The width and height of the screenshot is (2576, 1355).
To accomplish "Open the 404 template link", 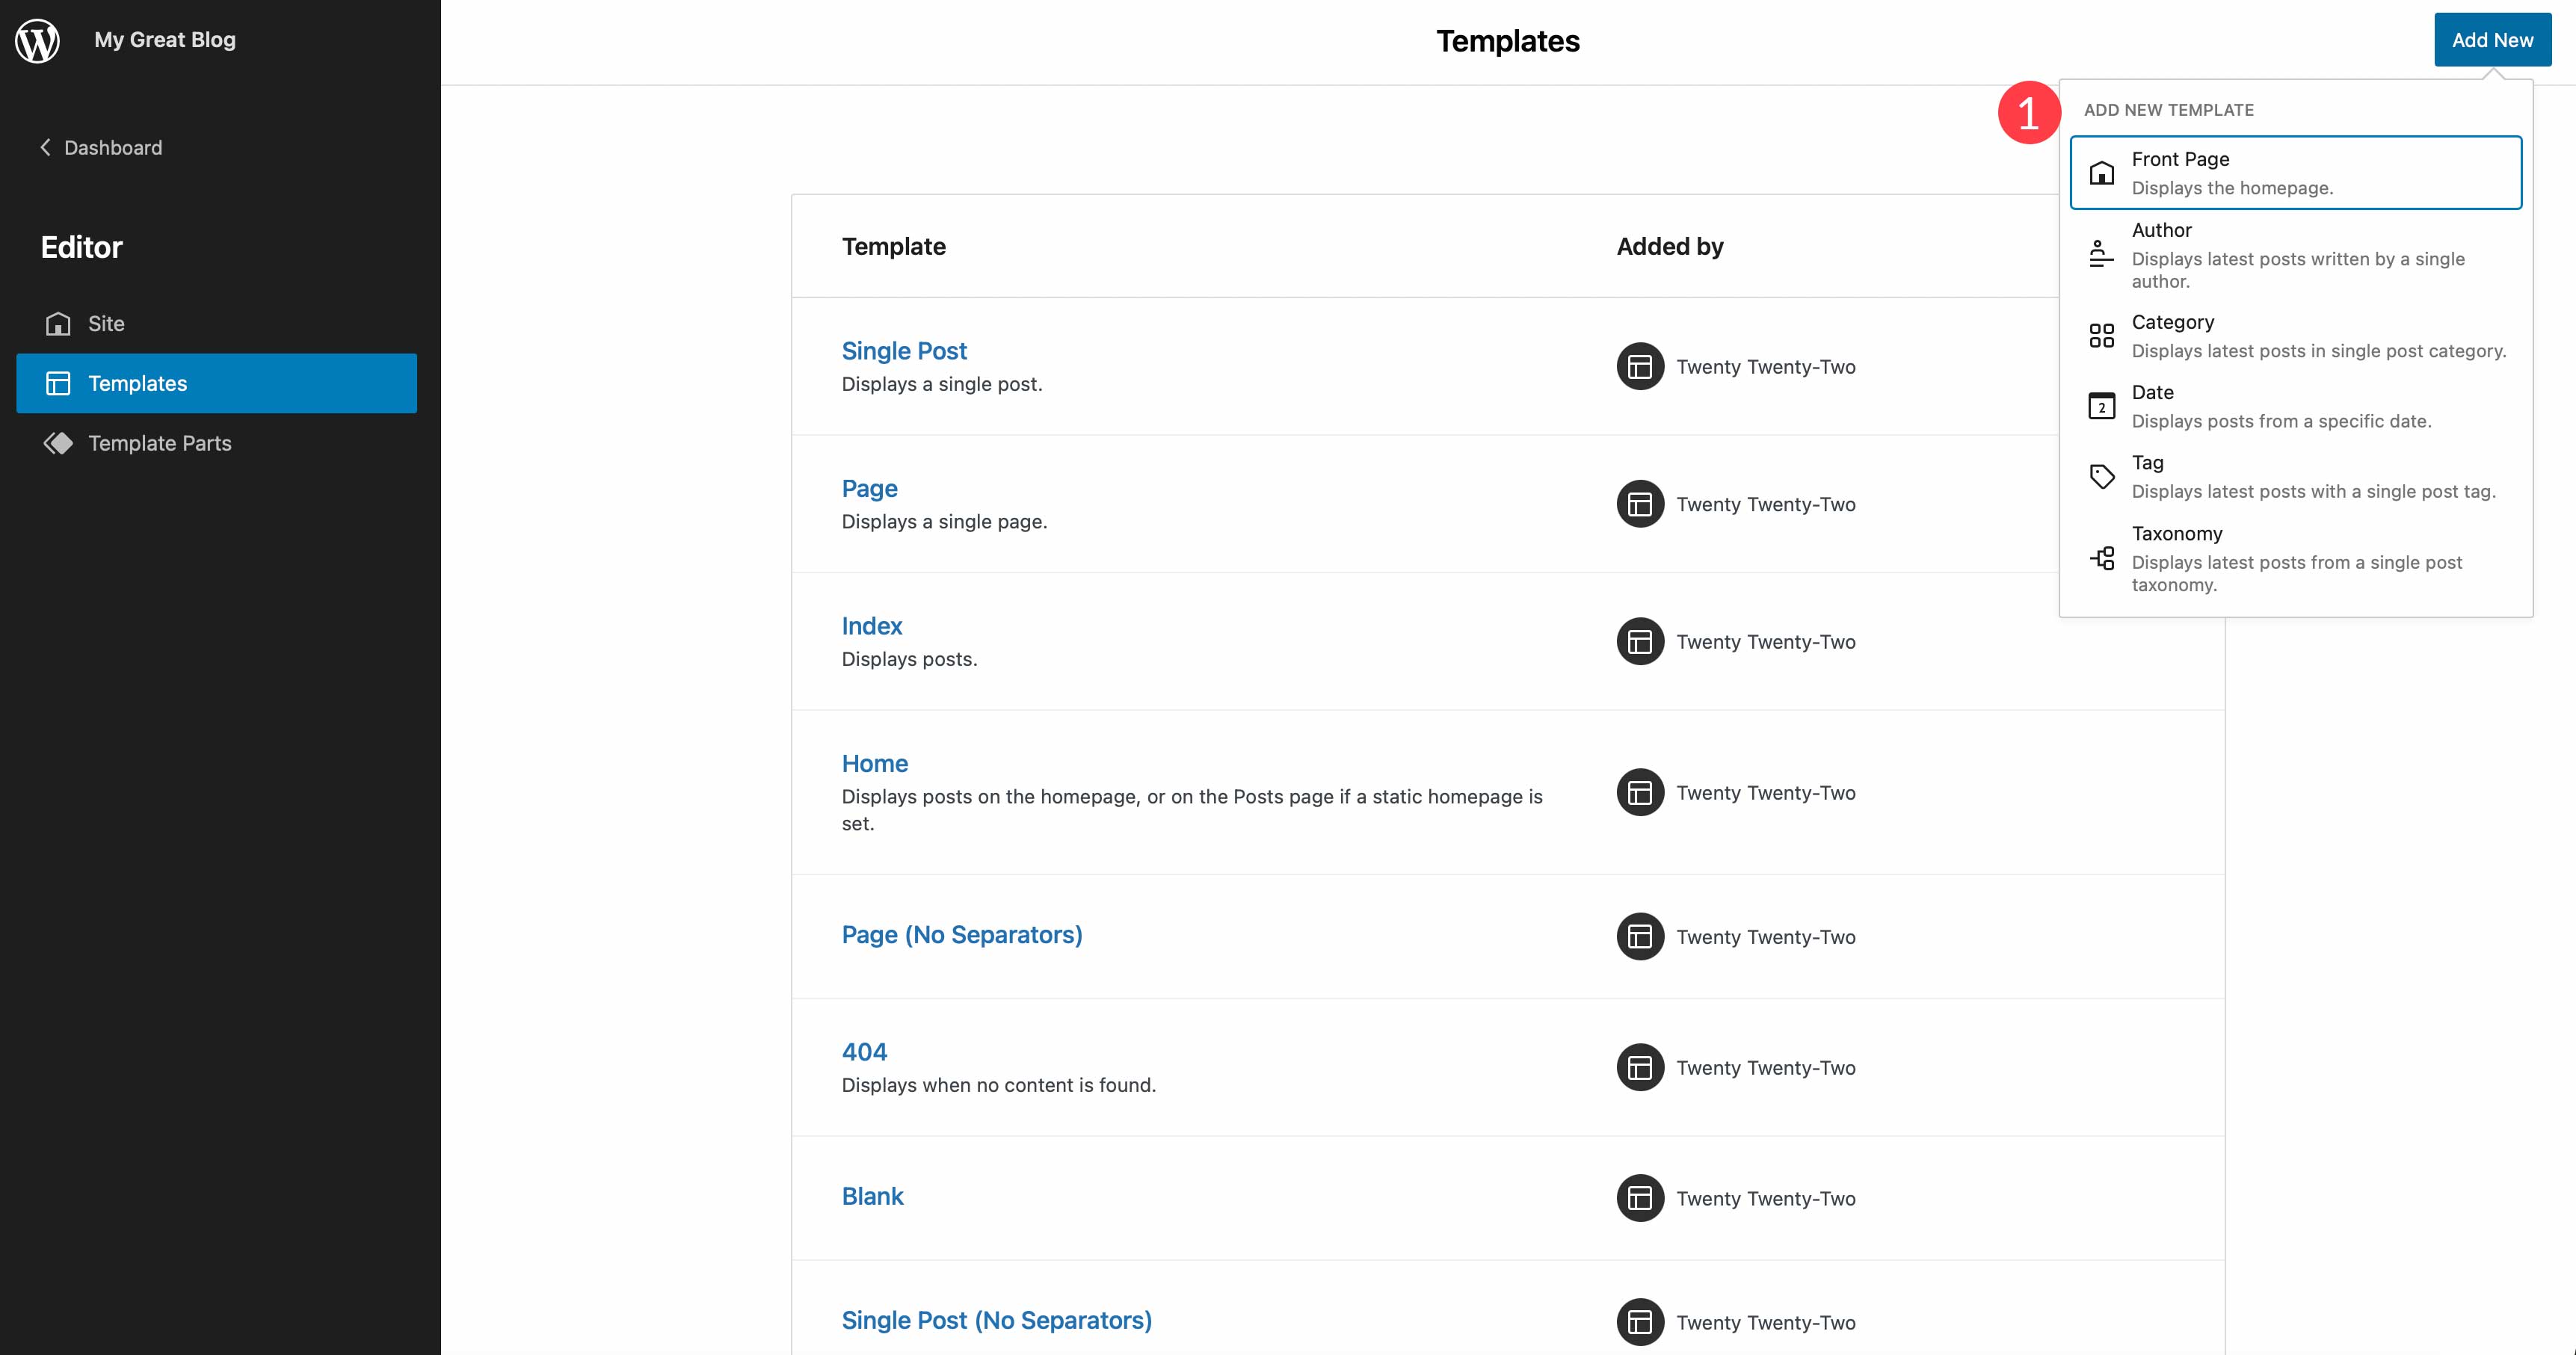I will (x=864, y=1052).
